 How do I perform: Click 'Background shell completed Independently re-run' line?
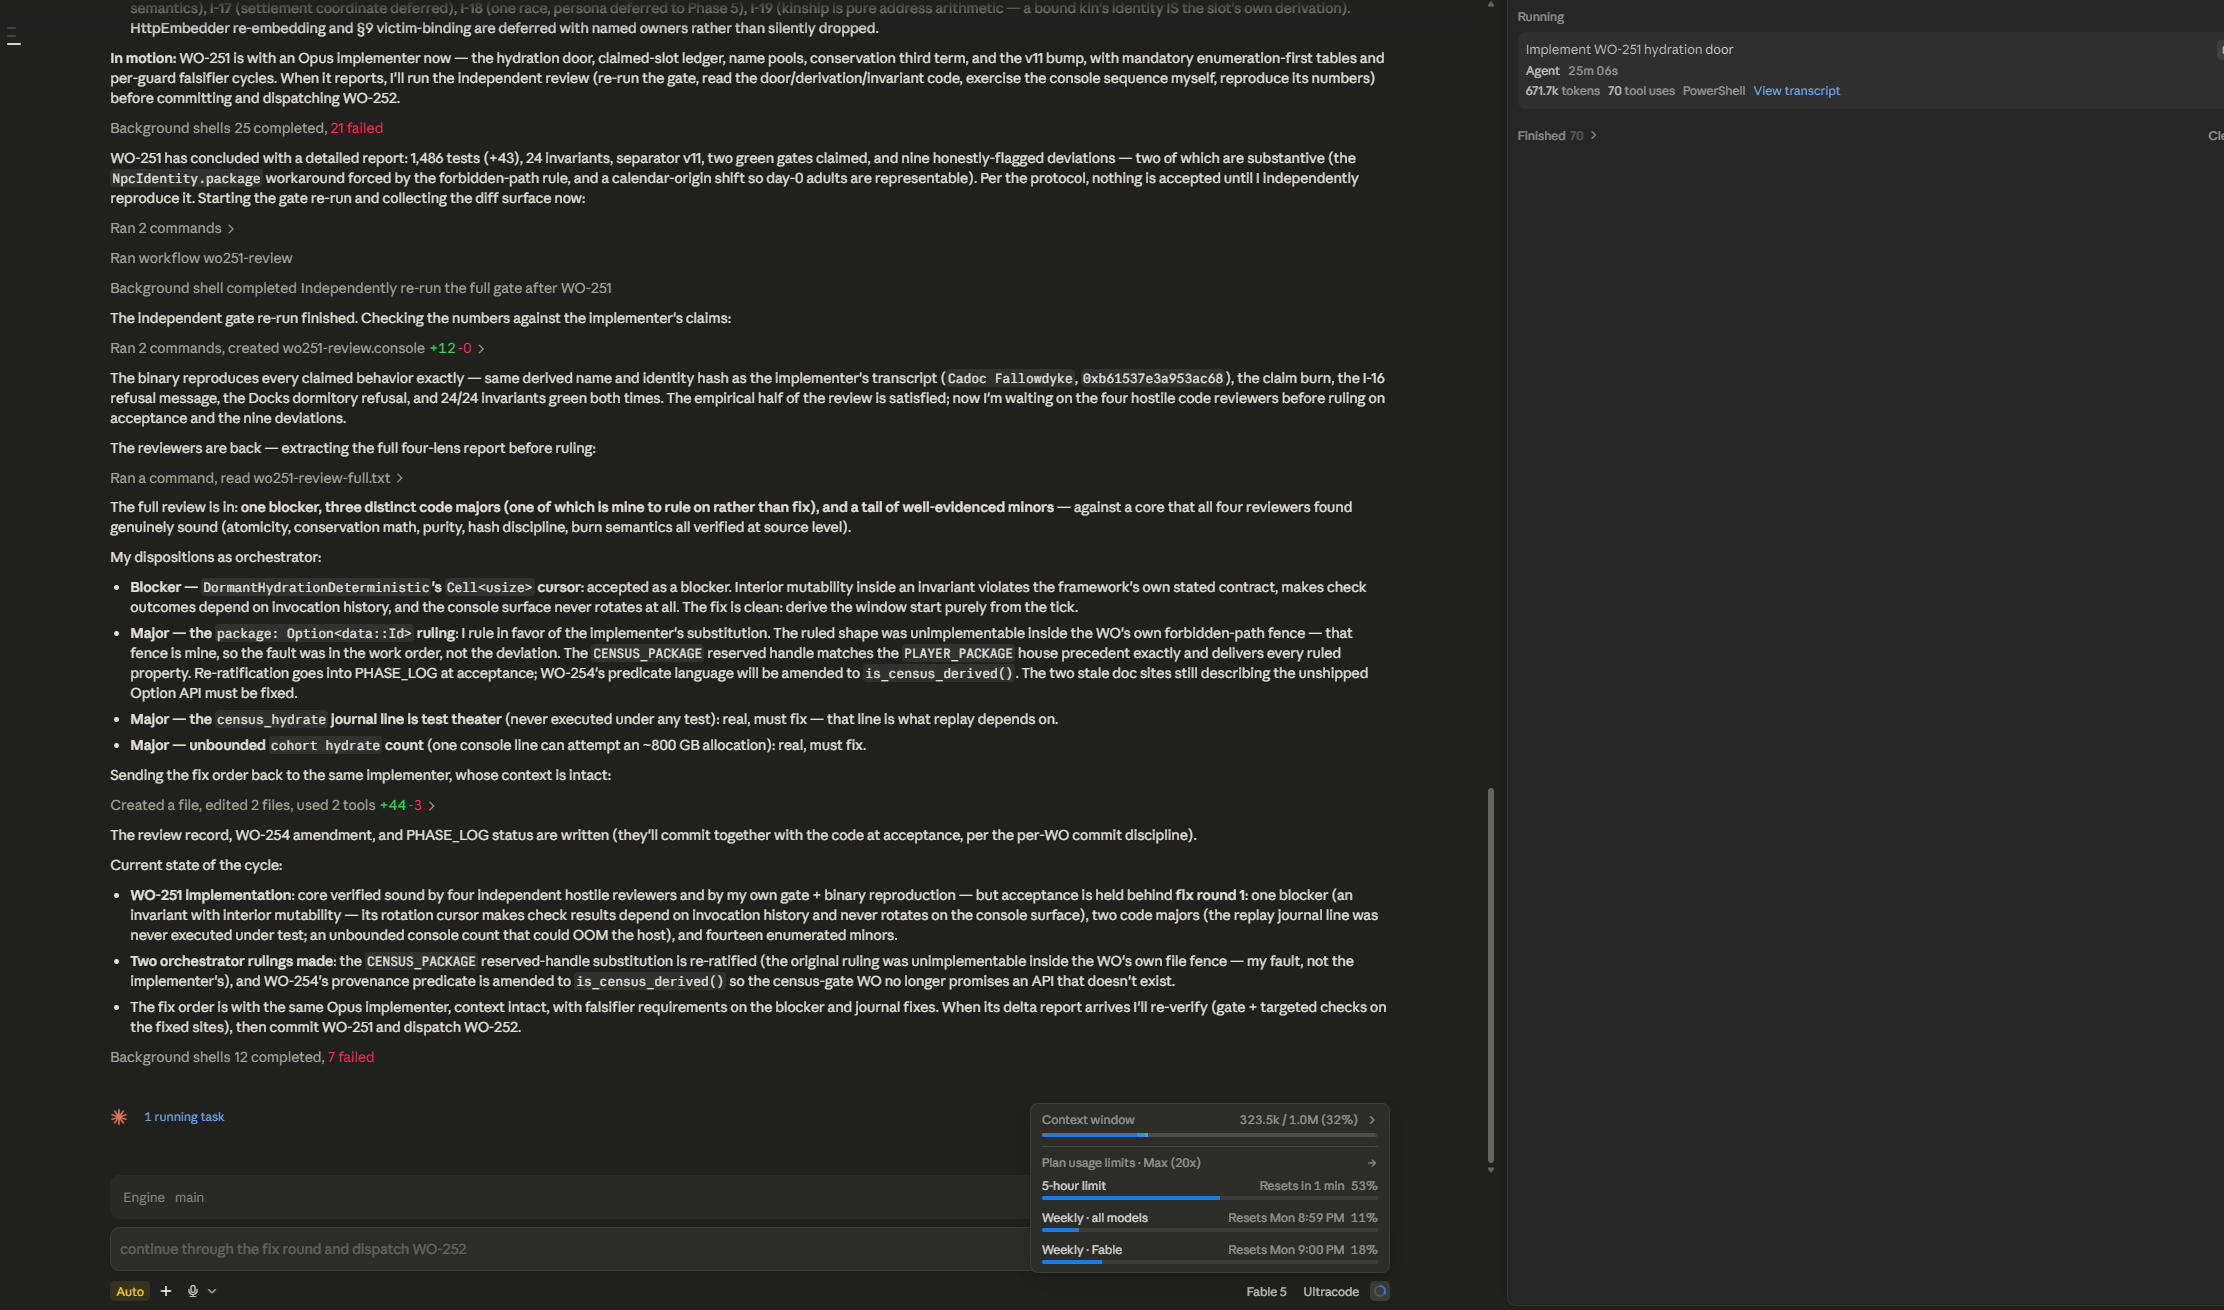pos(361,288)
